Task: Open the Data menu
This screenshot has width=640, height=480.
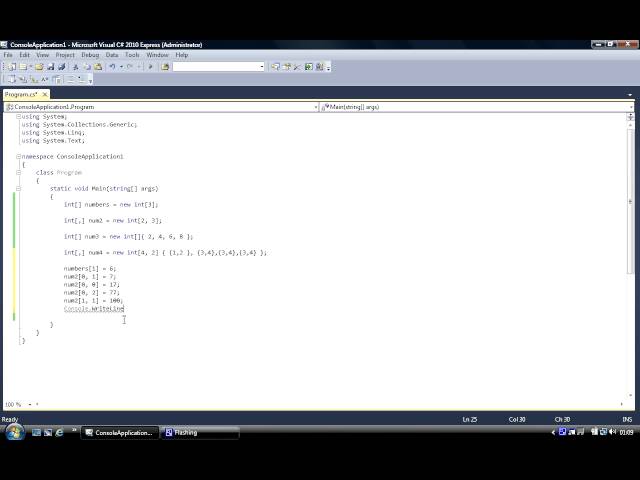Action: [112, 55]
